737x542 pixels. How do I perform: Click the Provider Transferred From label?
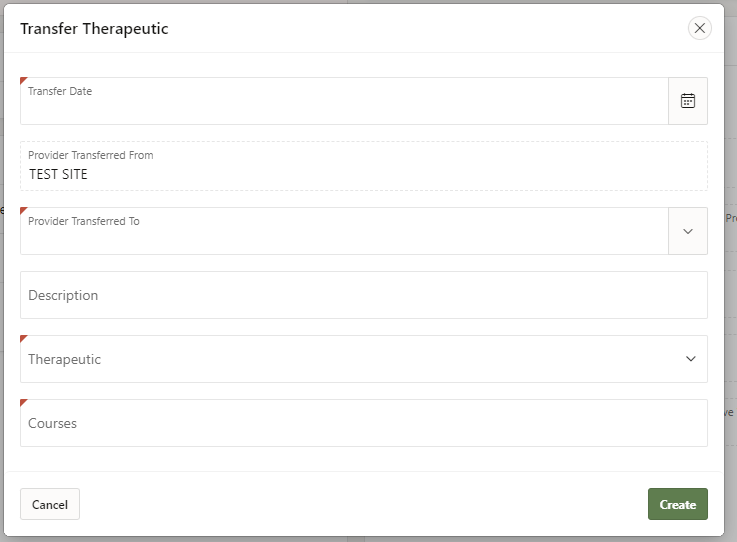pyautogui.click(x=91, y=155)
